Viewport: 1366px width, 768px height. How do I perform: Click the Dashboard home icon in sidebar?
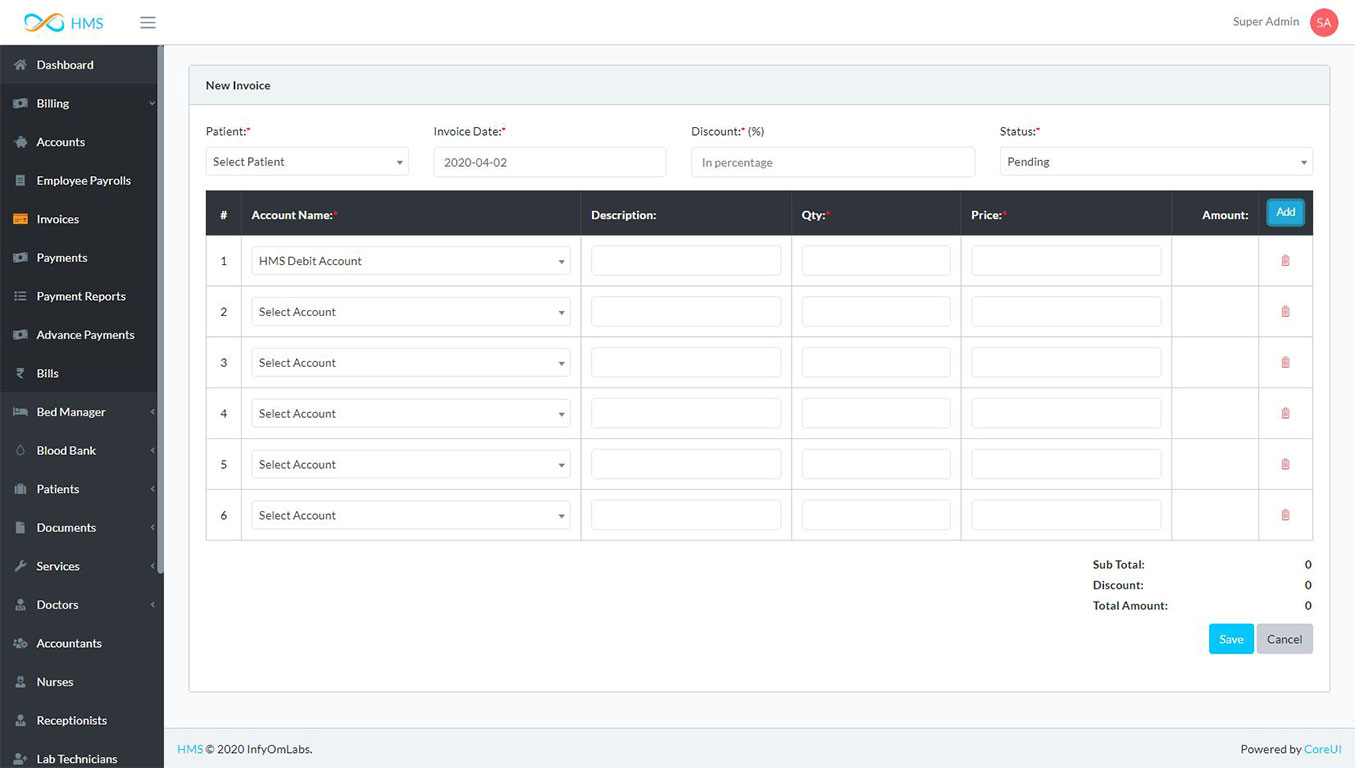[x=20, y=65]
